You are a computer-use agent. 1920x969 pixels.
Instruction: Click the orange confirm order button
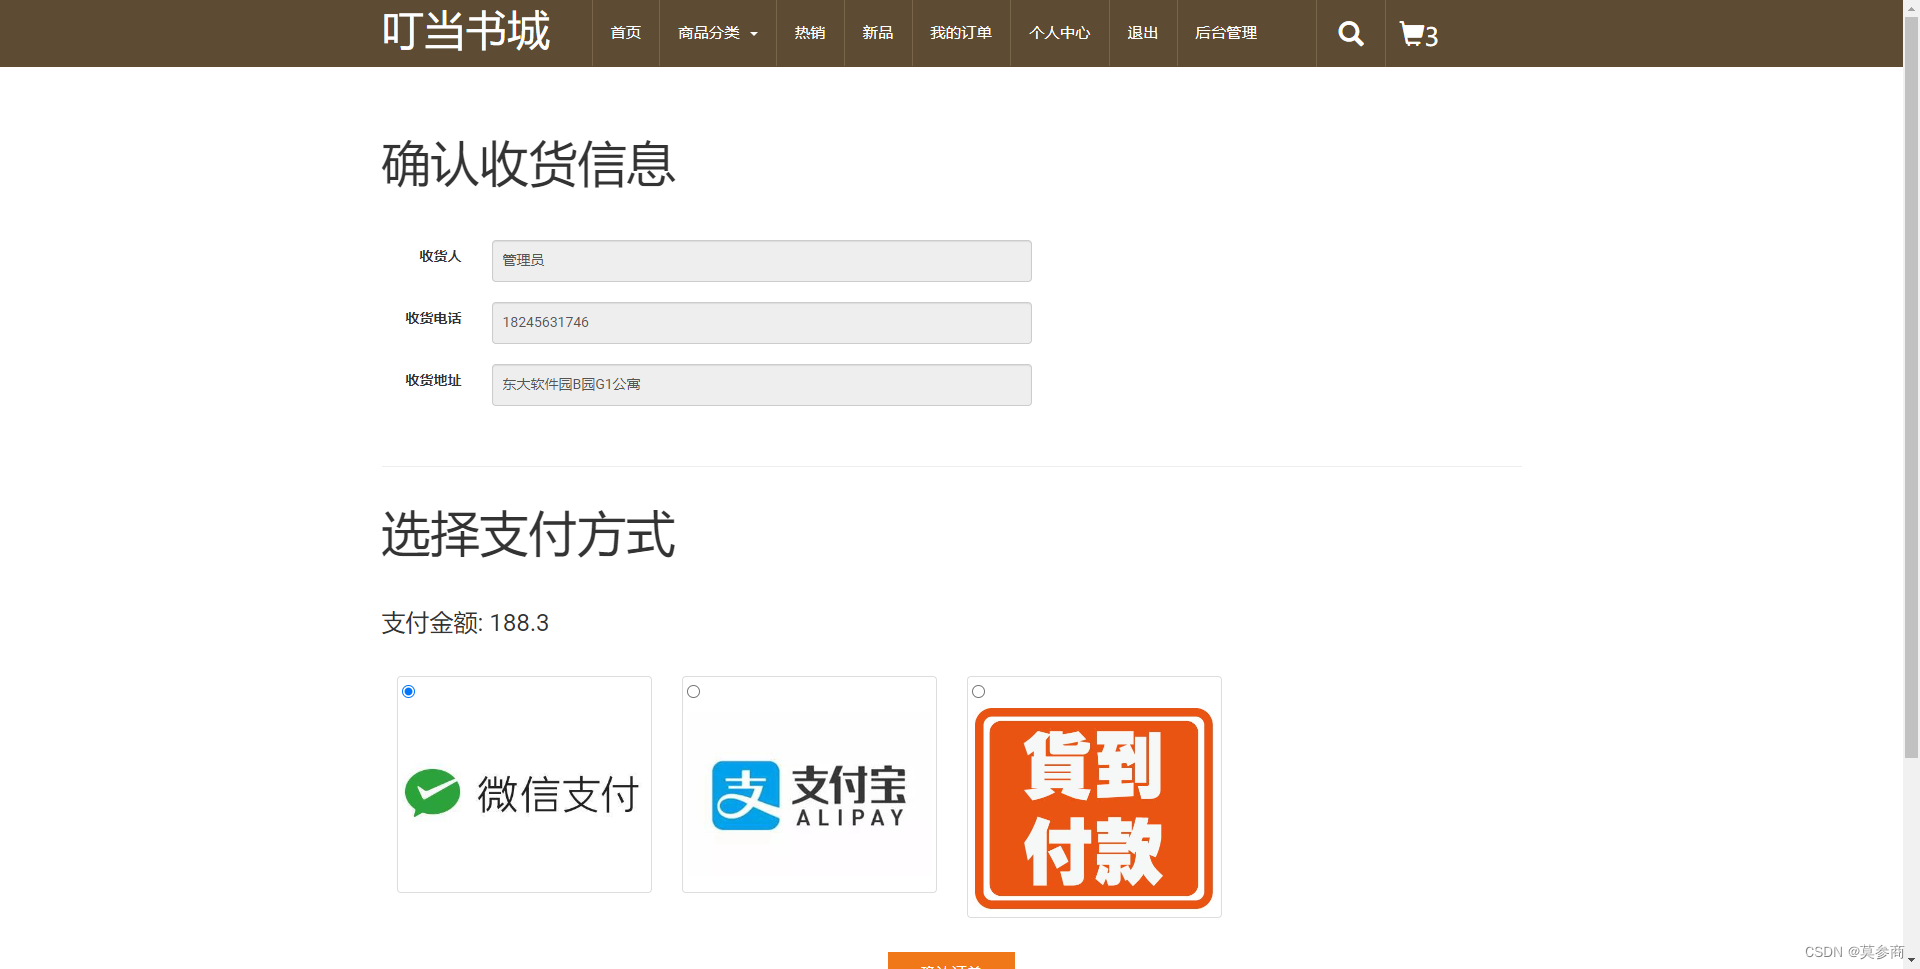point(951,961)
